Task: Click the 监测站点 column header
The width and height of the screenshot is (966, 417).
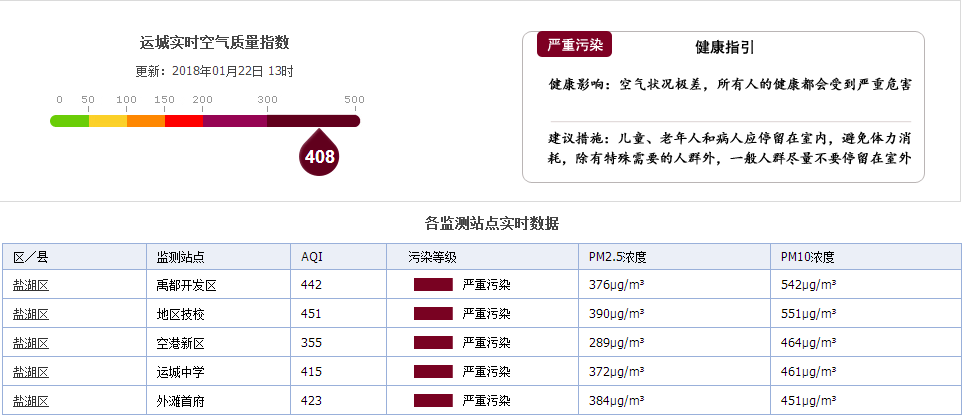Action: click(x=219, y=257)
